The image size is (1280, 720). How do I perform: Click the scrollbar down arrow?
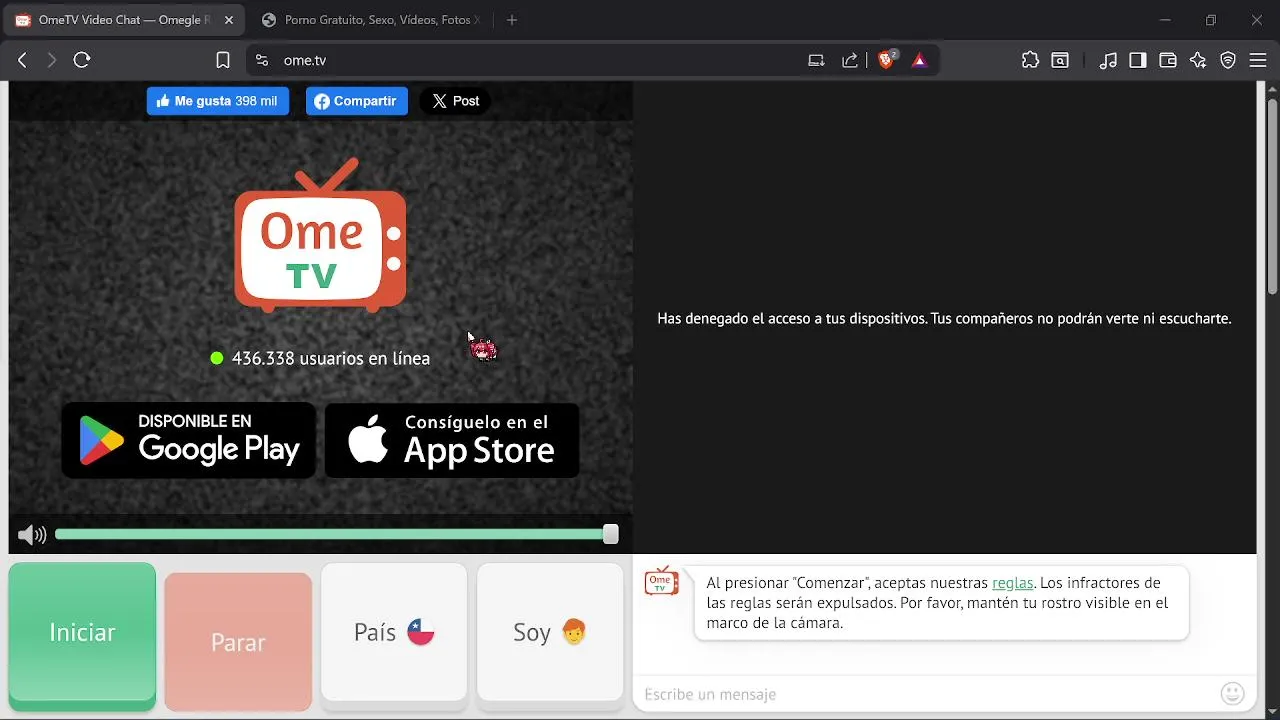point(1272,711)
